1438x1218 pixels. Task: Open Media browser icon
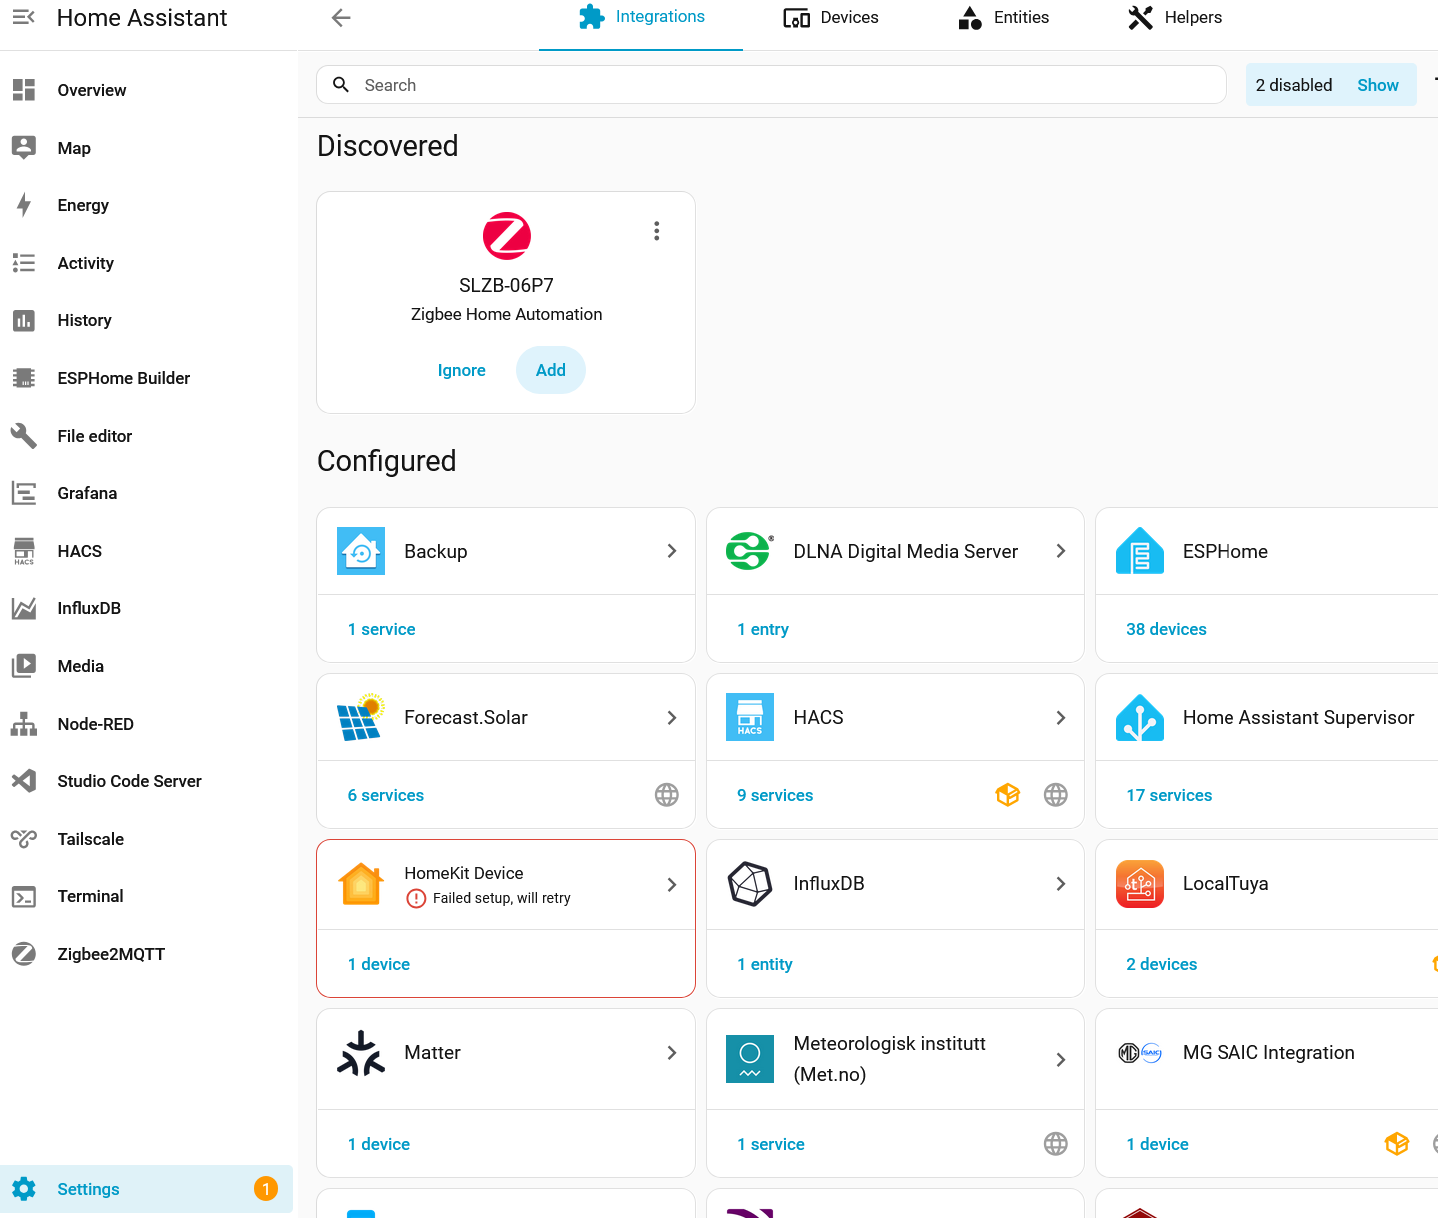coord(24,666)
